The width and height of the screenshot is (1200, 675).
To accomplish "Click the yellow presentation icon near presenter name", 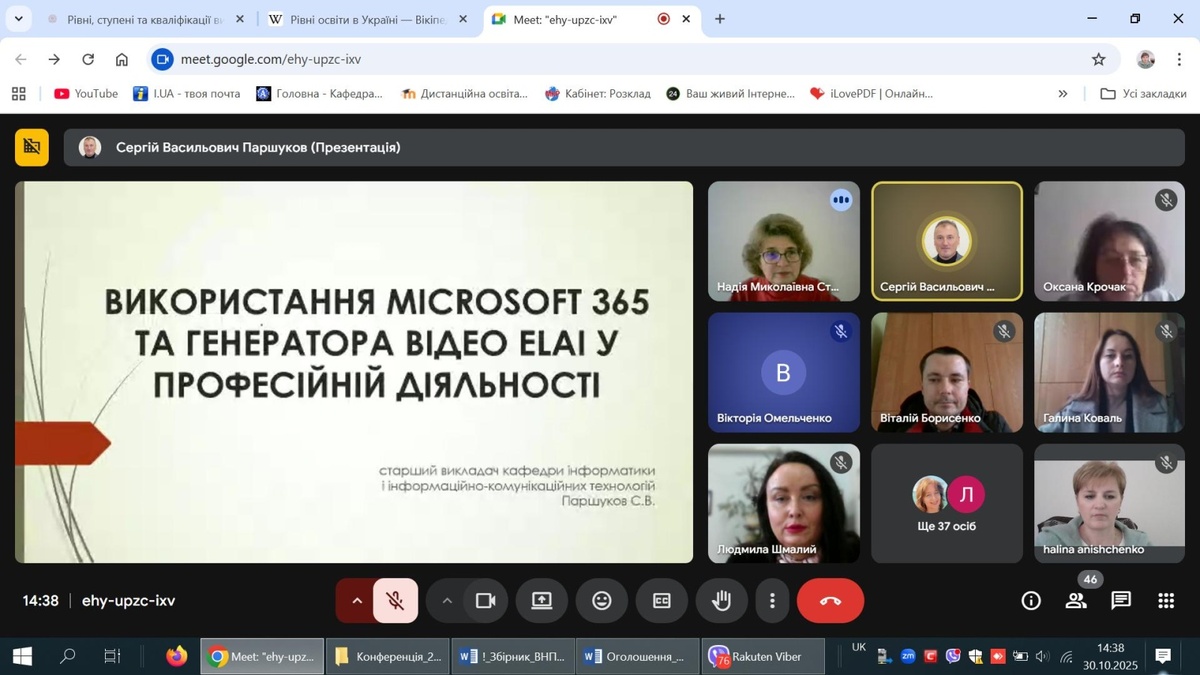I will pyautogui.click(x=32, y=147).
